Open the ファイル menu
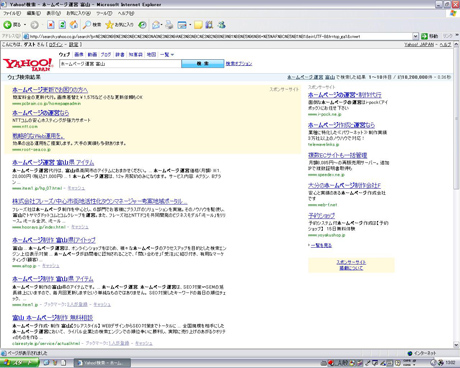This screenshot has width=460, height=368. 12,13
